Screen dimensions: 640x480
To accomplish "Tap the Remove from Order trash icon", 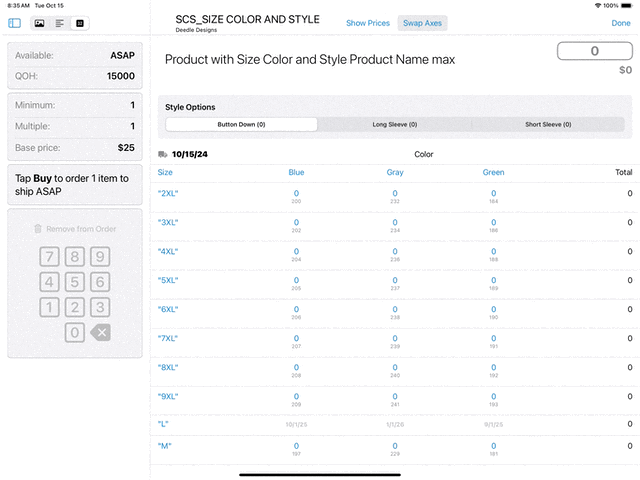I will point(38,229).
